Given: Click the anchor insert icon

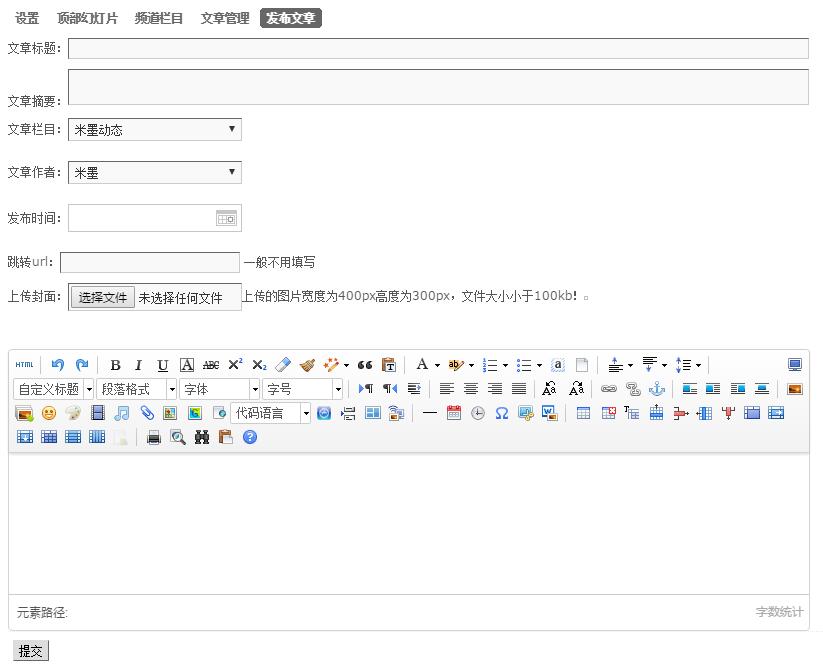Looking at the screenshot, I should click(657, 389).
